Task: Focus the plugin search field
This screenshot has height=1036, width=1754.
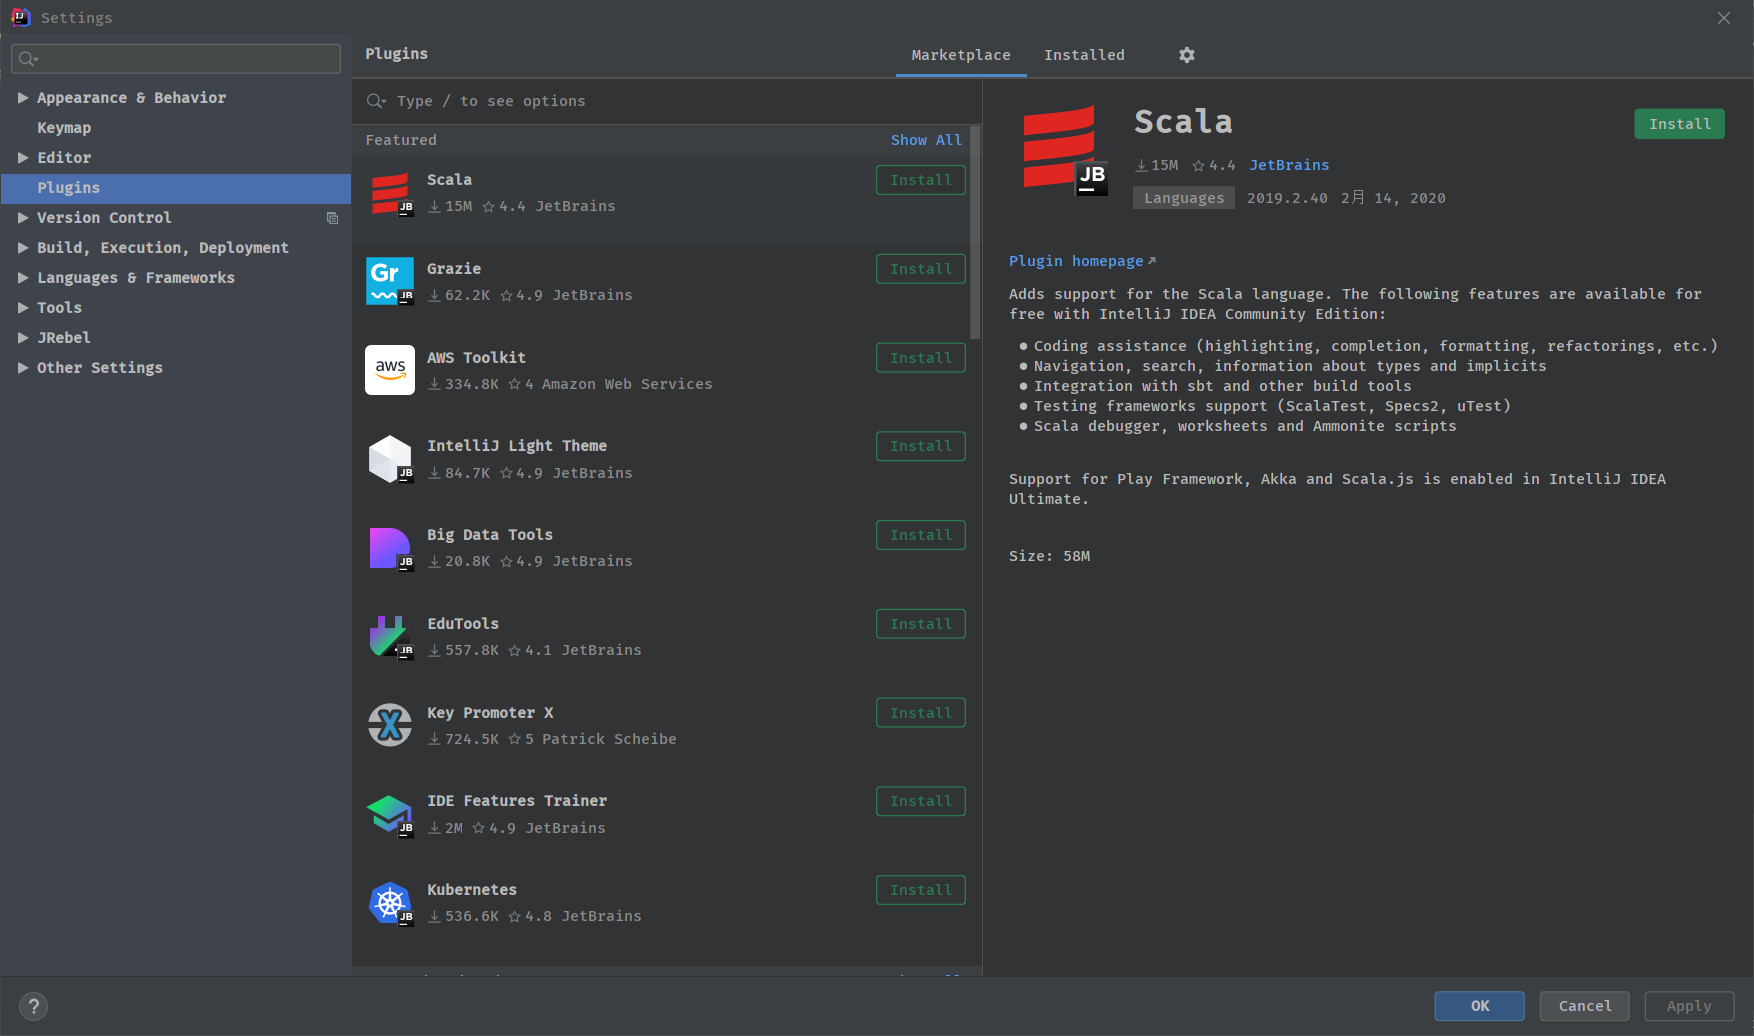Action: tap(667, 101)
